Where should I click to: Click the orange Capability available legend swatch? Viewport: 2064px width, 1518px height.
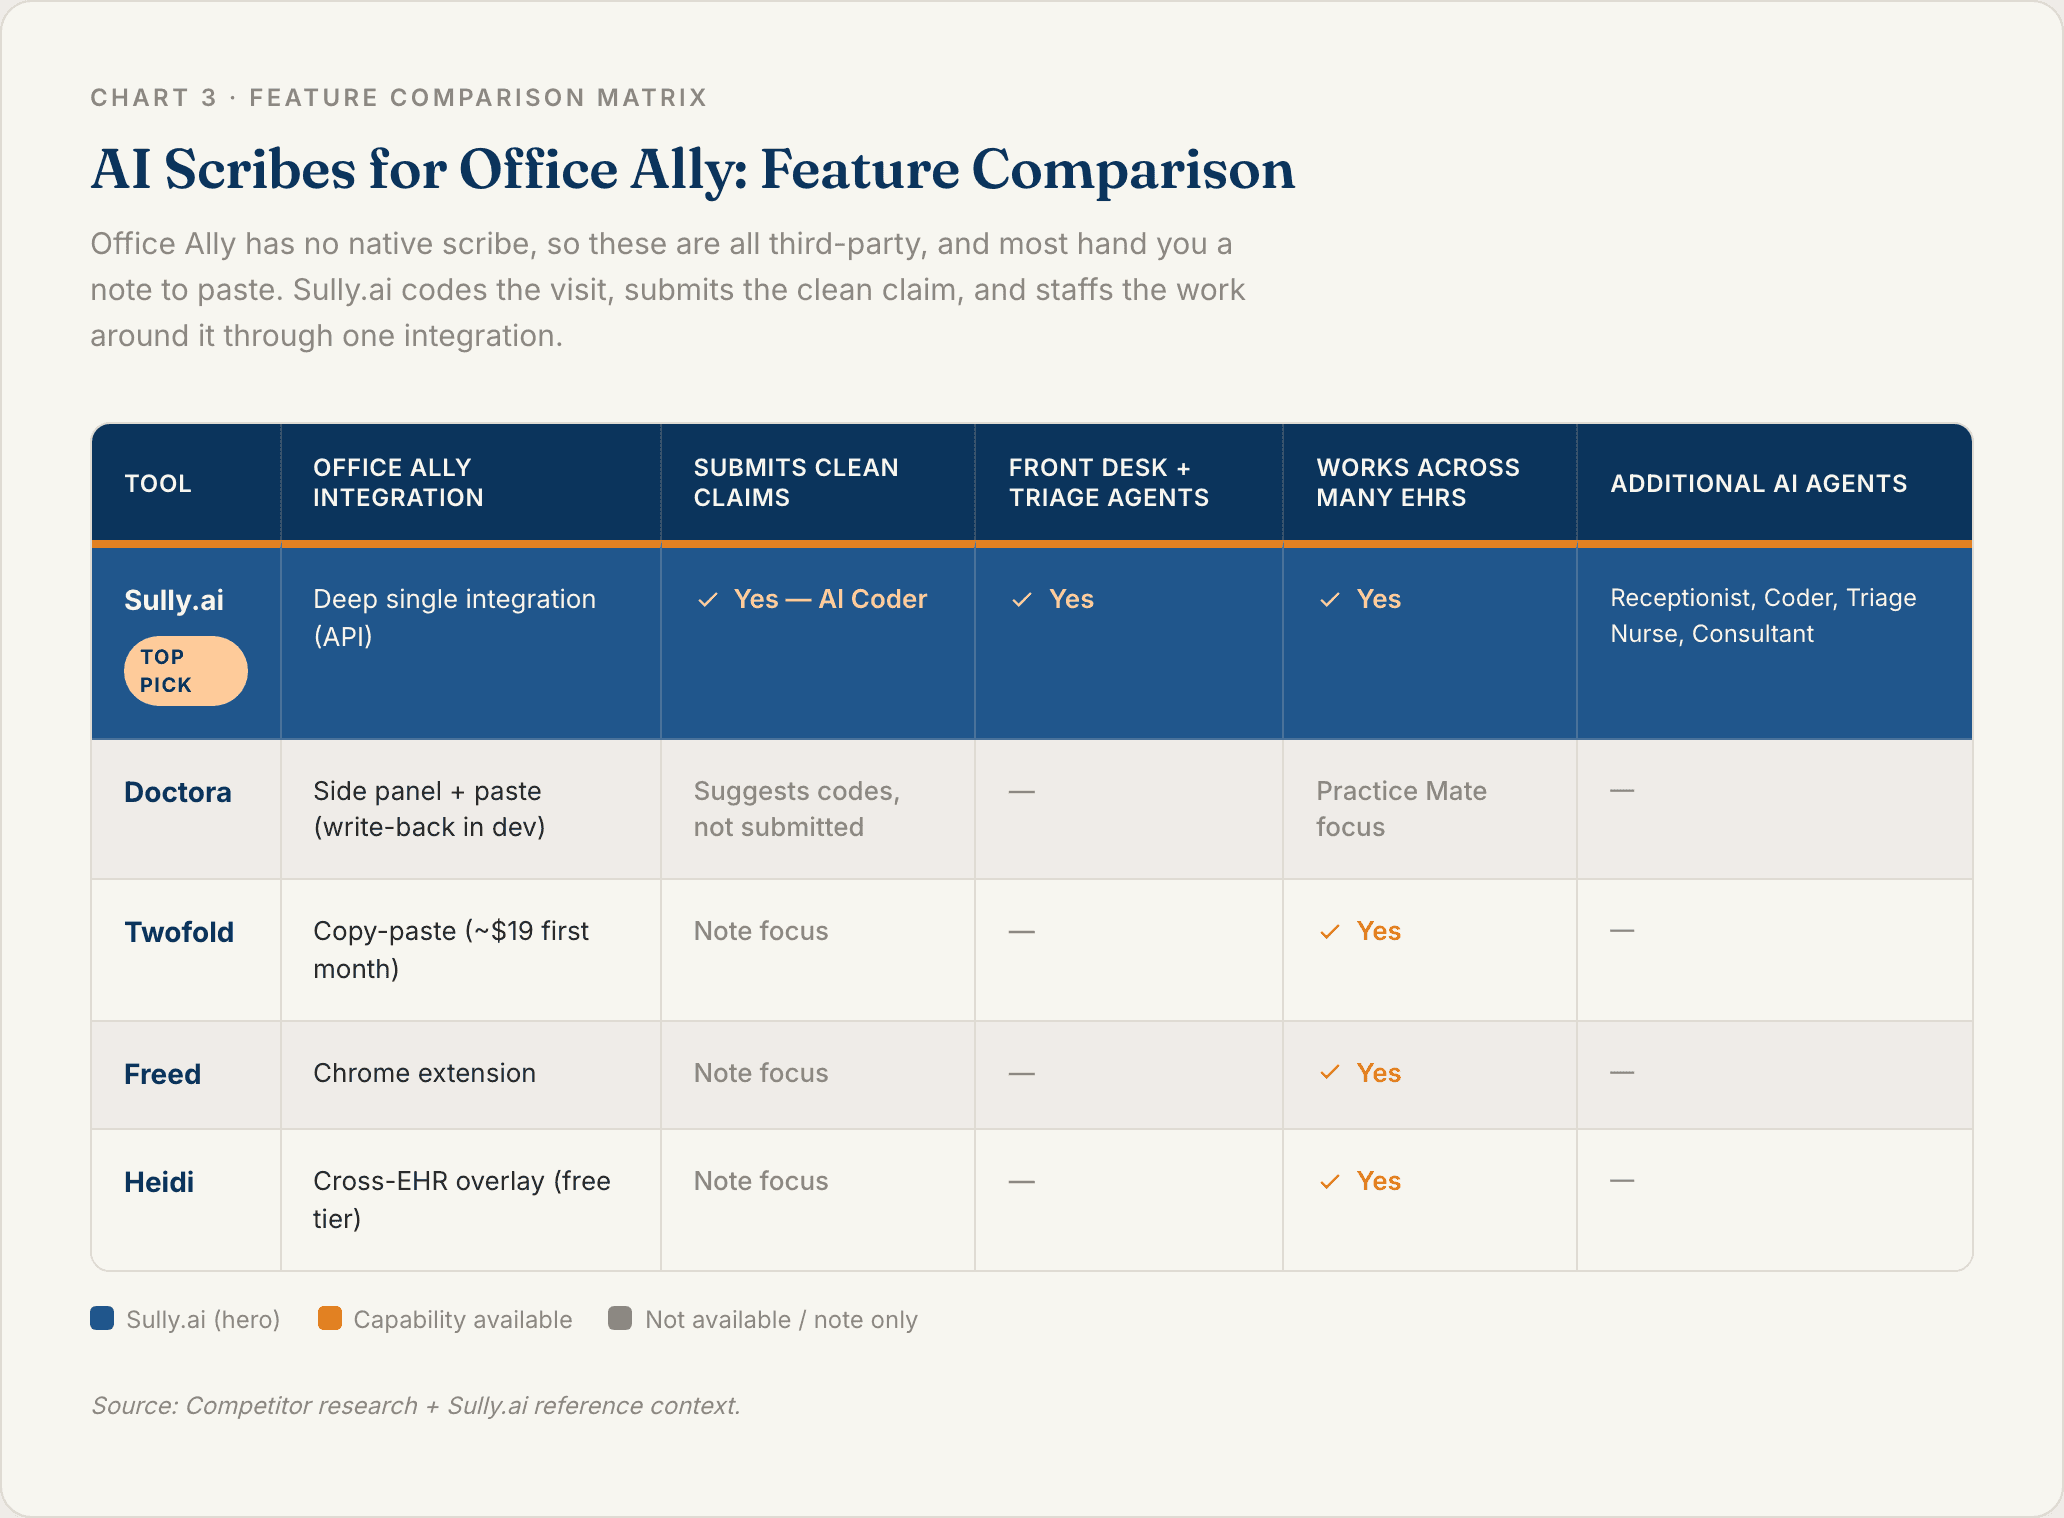330,1318
